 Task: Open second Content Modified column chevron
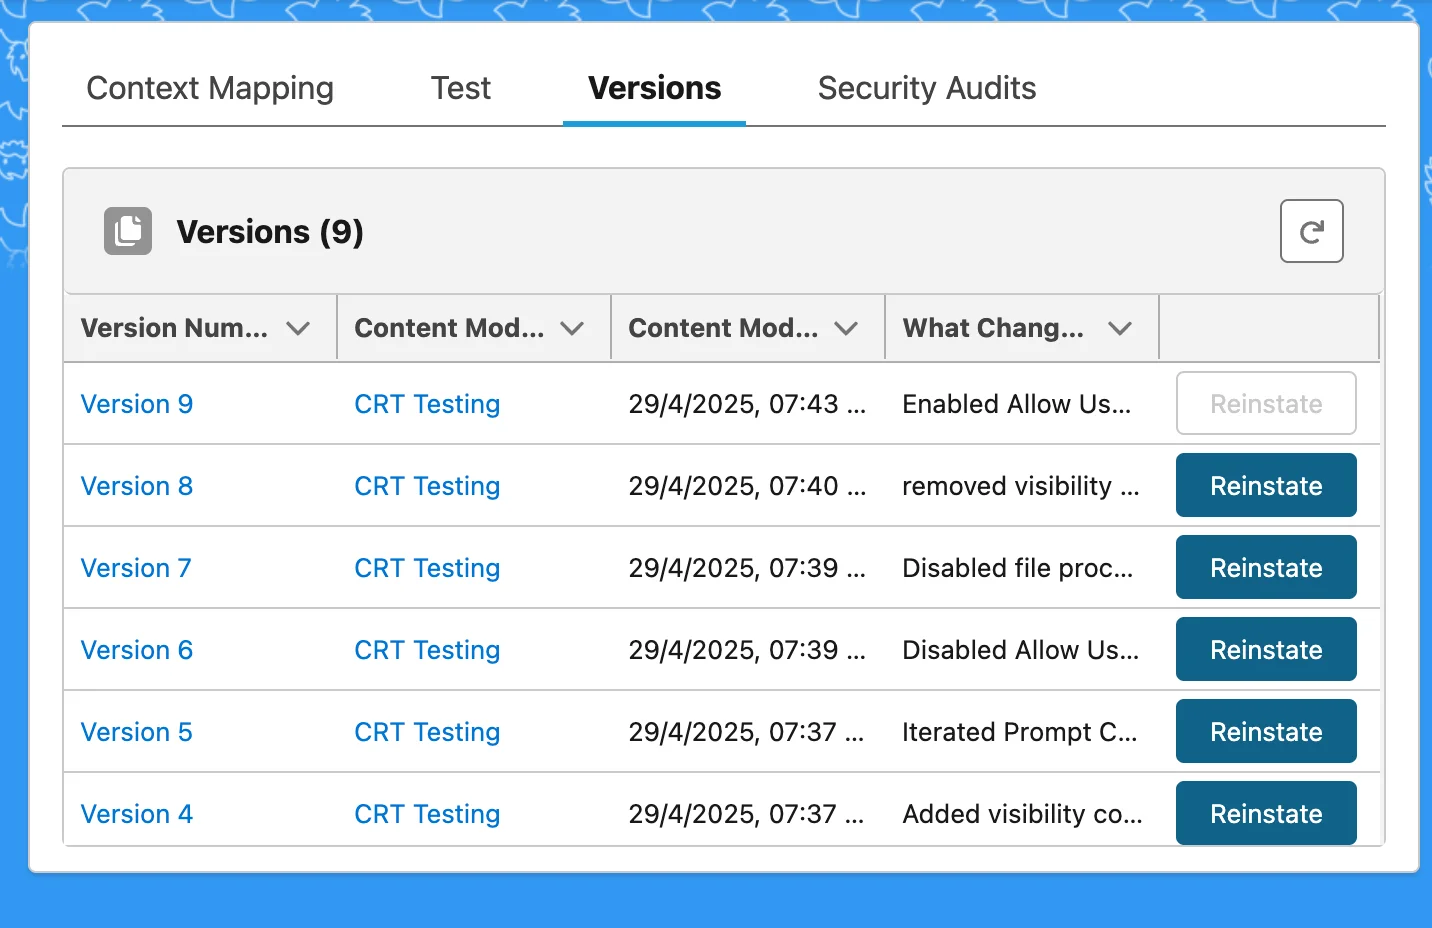click(x=846, y=328)
